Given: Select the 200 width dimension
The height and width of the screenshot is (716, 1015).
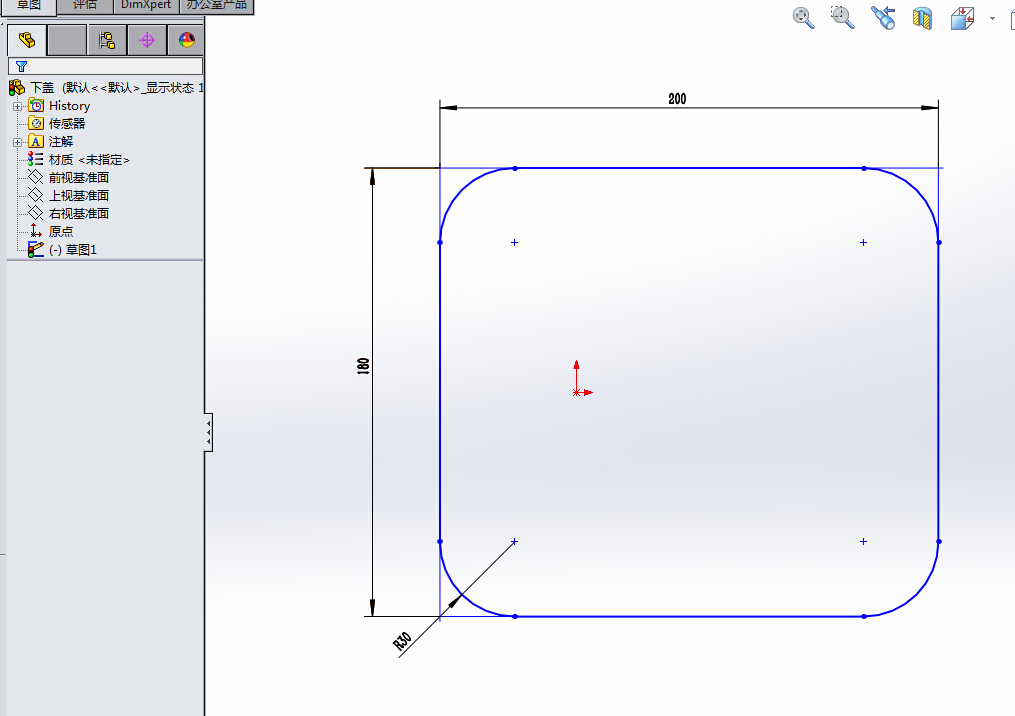Looking at the screenshot, I should pos(677,99).
